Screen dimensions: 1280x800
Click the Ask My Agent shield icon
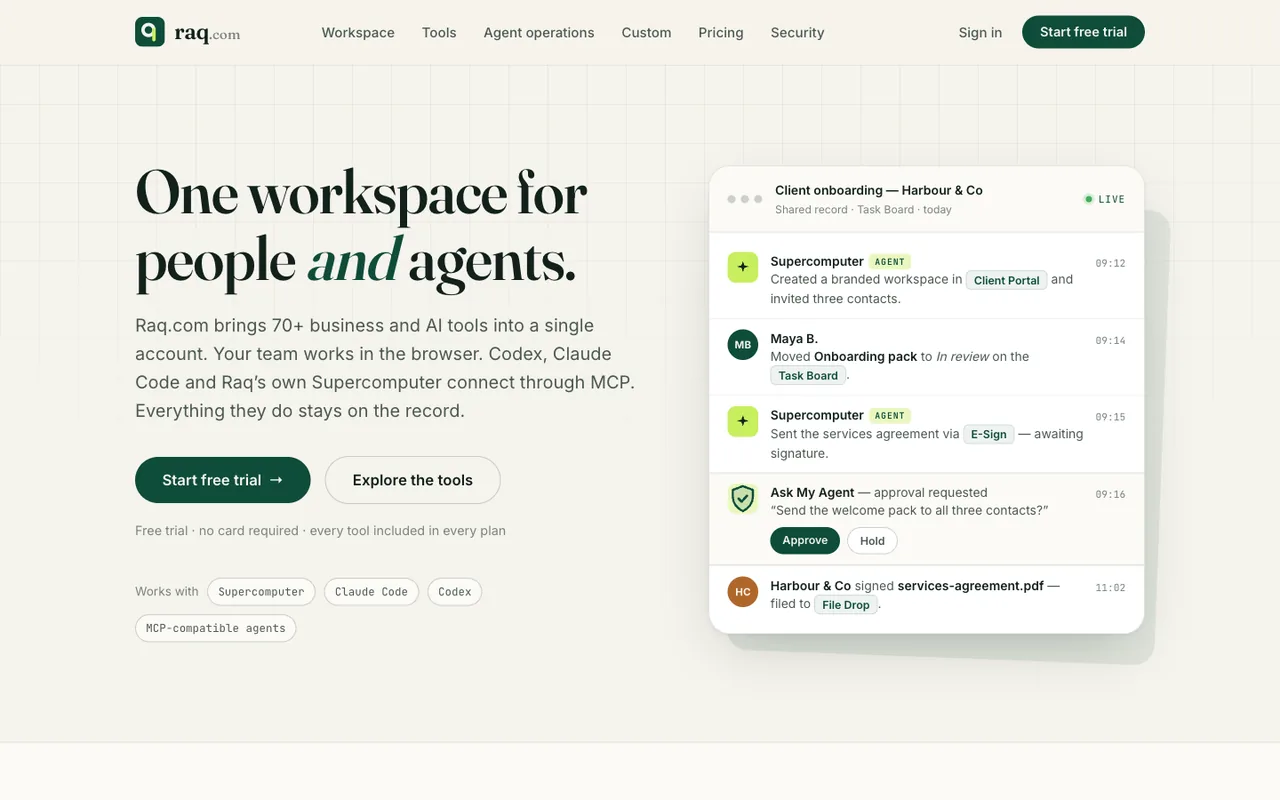pyautogui.click(x=743, y=498)
